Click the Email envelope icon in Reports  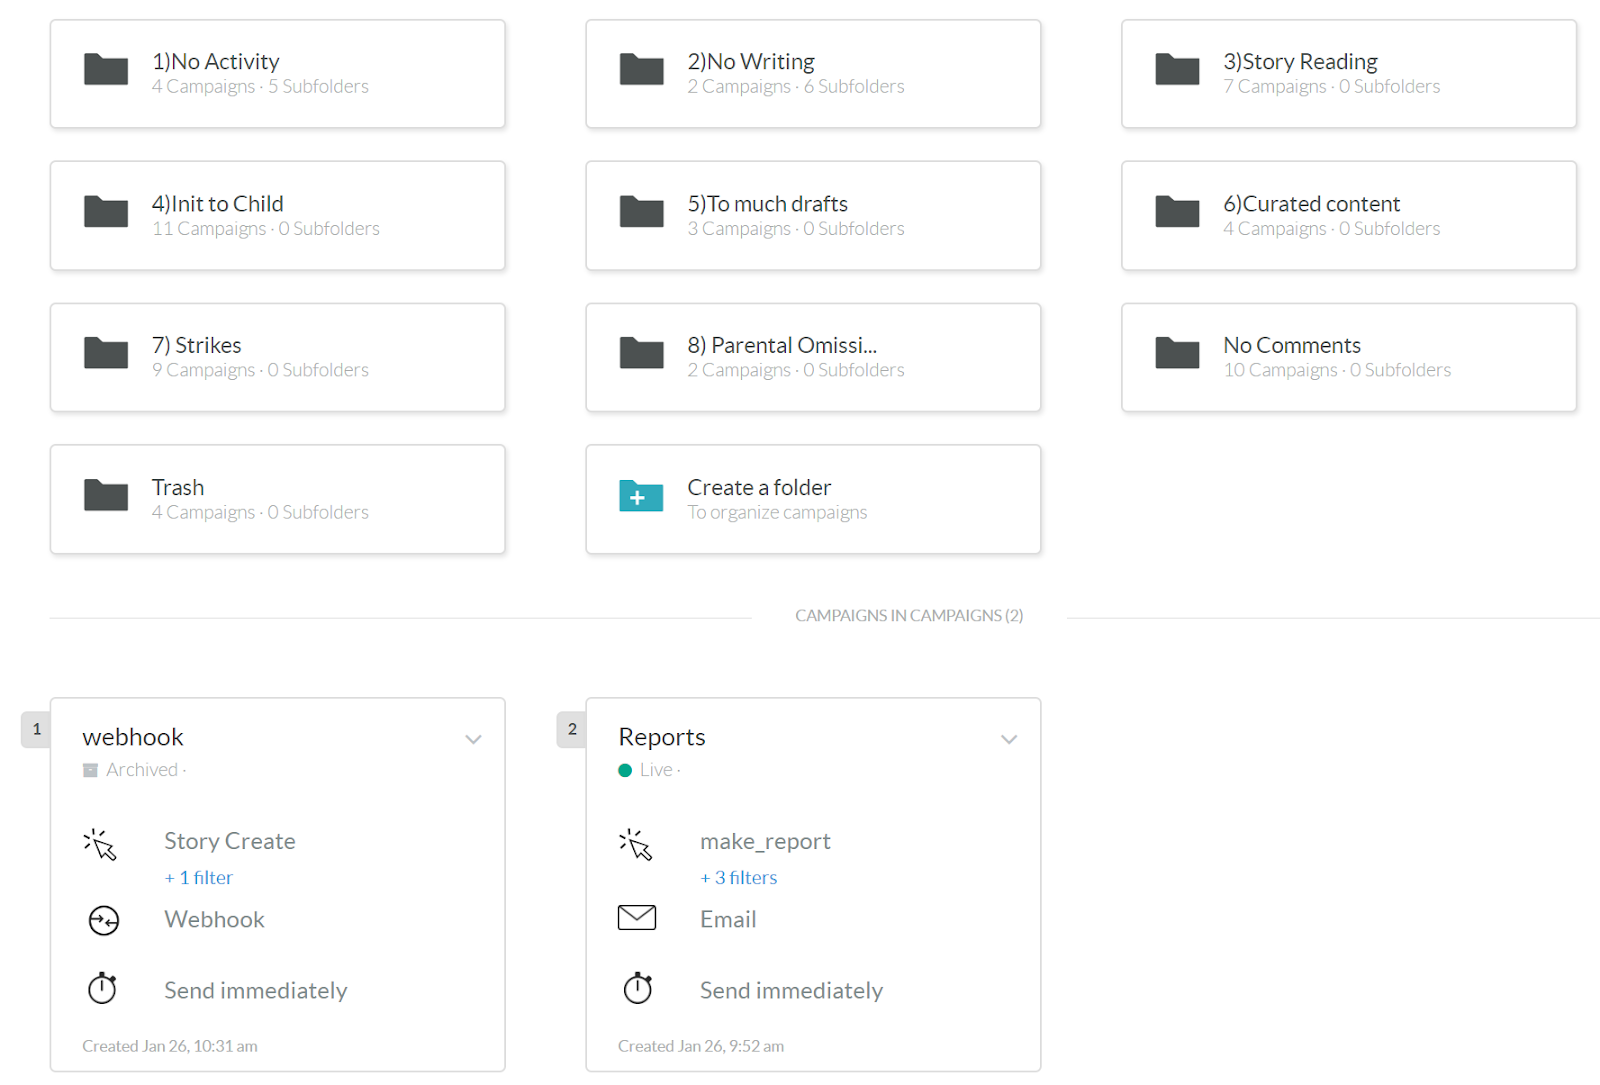point(637,918)
